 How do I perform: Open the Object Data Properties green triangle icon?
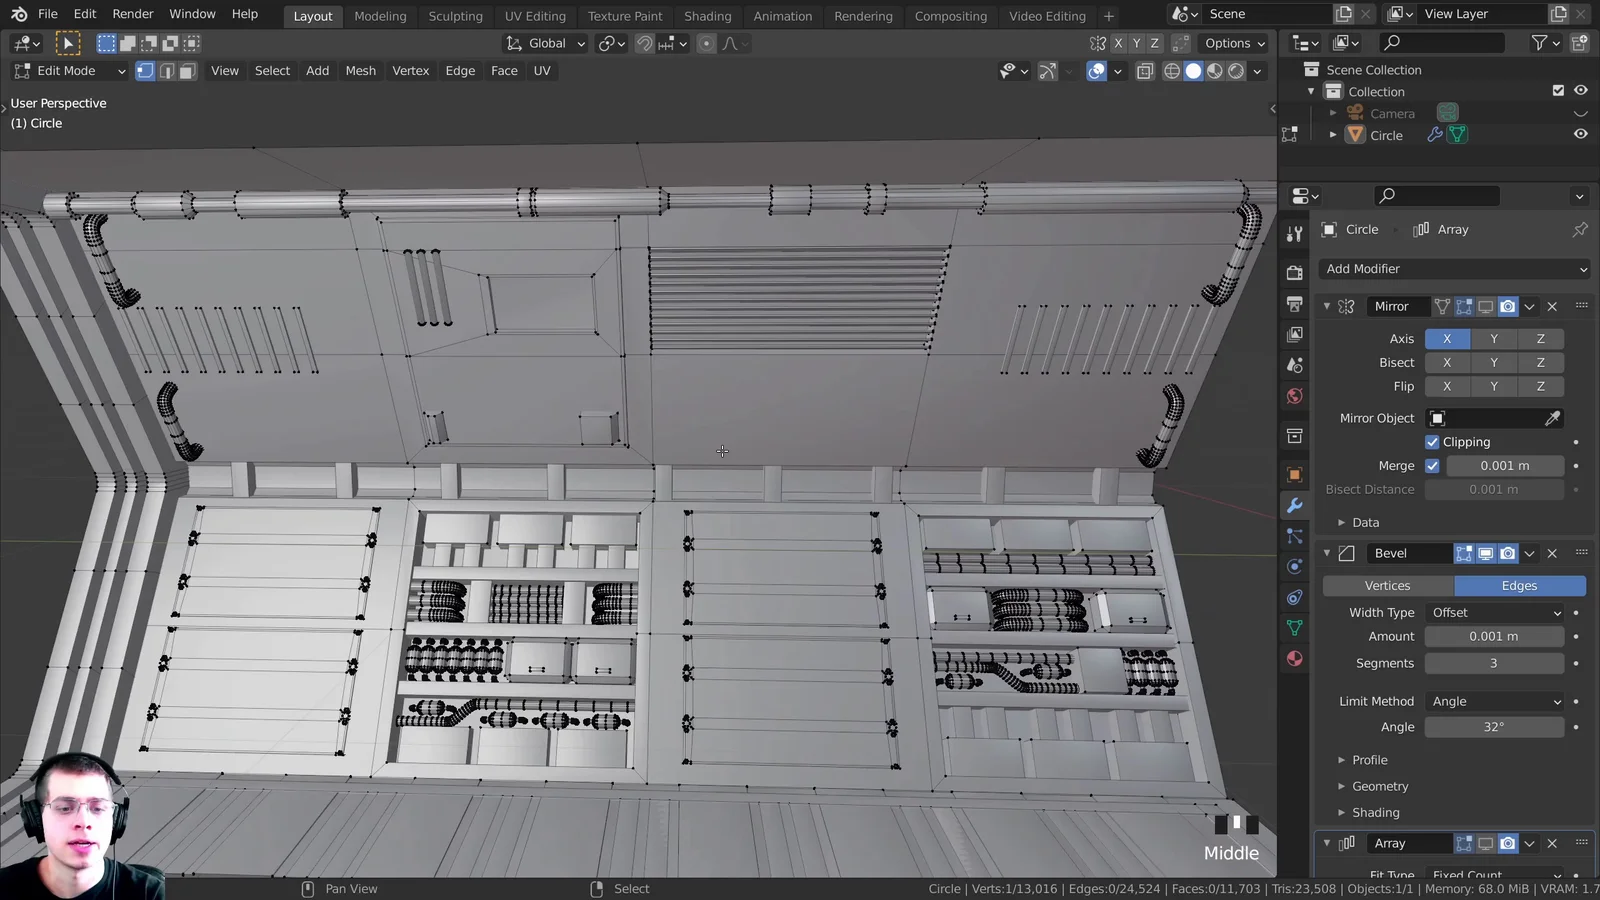coord(1294,627)
